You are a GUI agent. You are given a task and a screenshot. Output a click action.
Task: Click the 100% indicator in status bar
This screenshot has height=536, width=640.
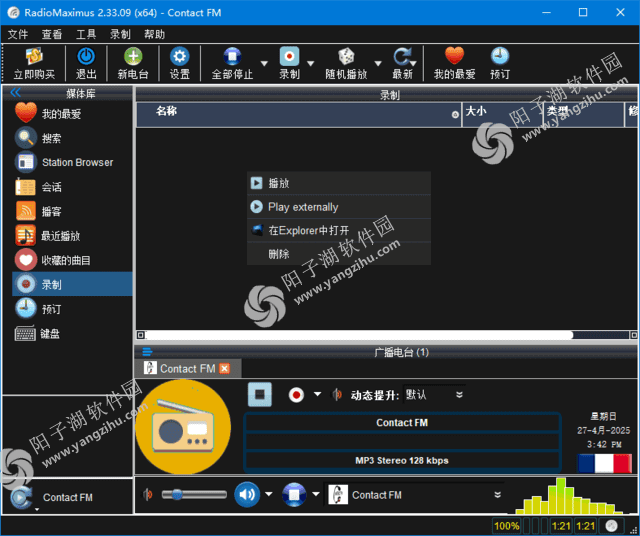(x=507, y=526)
